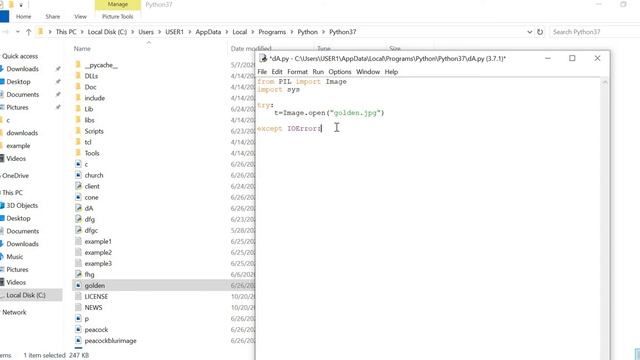Click the Local Disk (C:) breadcrumb
640x360 pixels.
coord(107,32)
